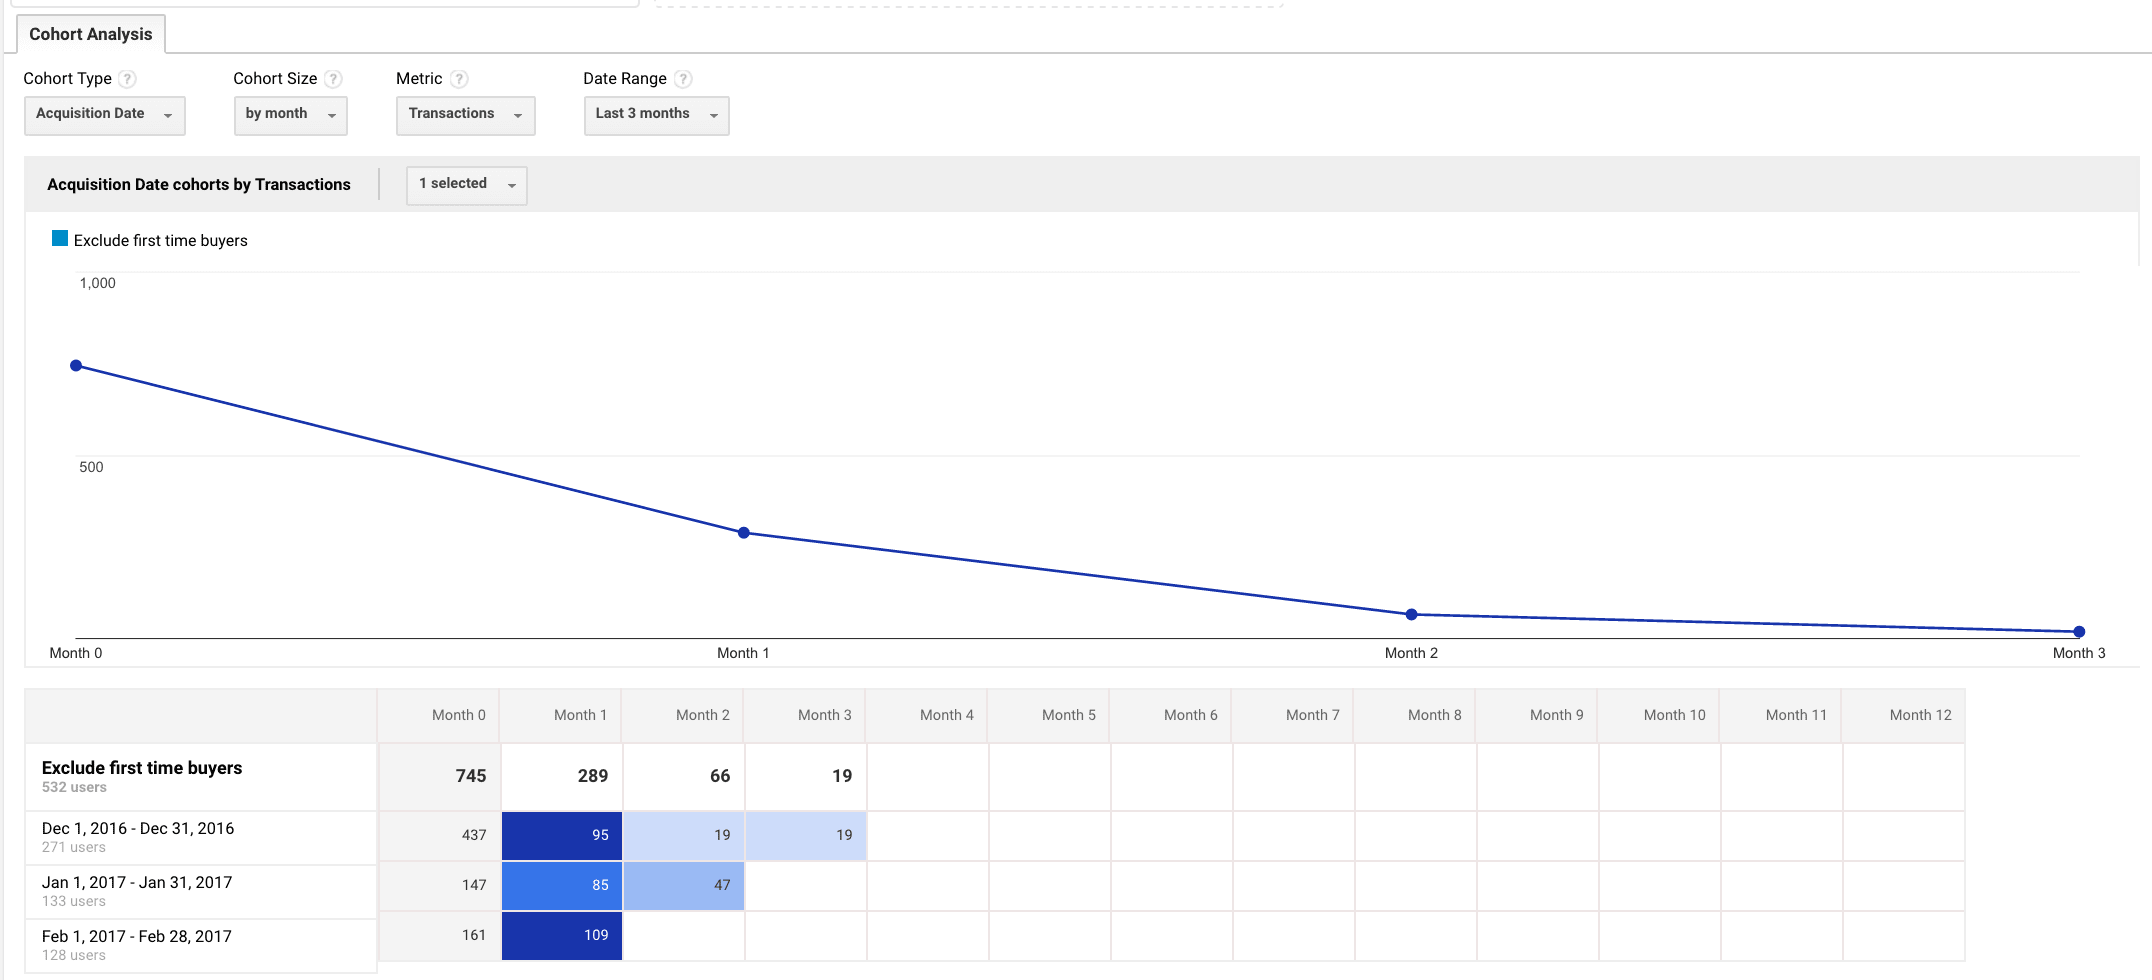The height and width of the screenshot is (980, 2152).
Task: Click the 500 y-axis label
Action: (91, 467)
